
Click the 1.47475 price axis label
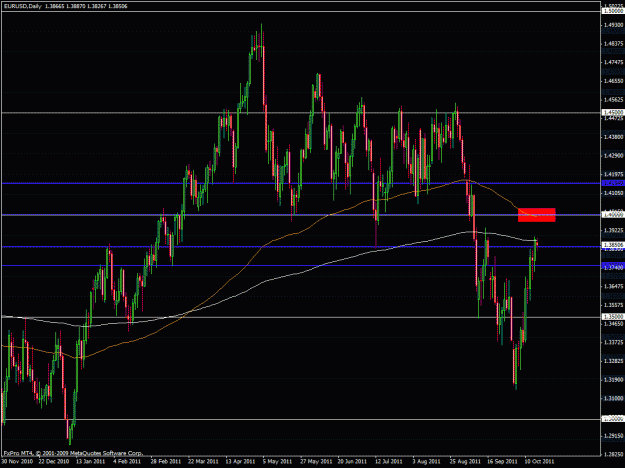click(613, 62)
